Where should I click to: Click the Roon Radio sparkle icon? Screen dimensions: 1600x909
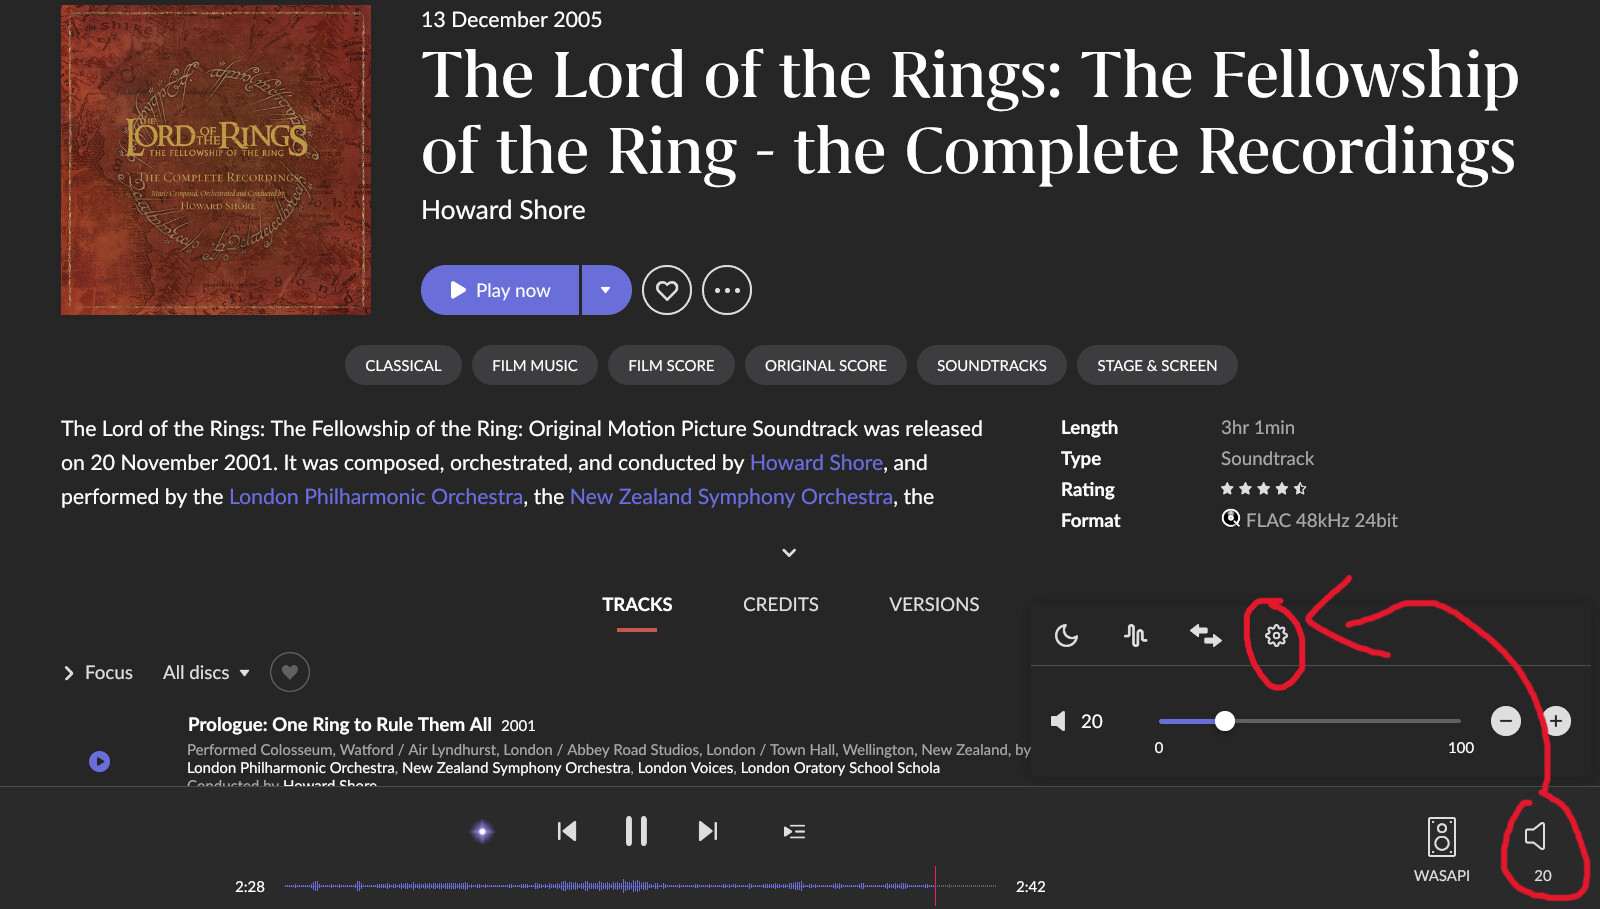point(482,831)
